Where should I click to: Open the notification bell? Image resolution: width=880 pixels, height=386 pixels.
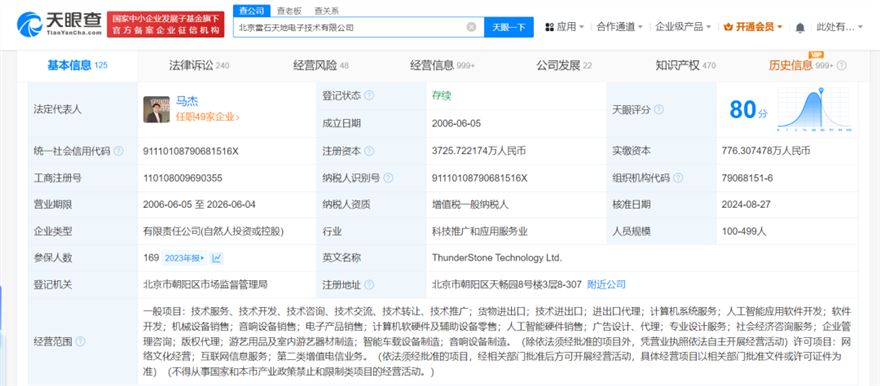pos(800,26)
